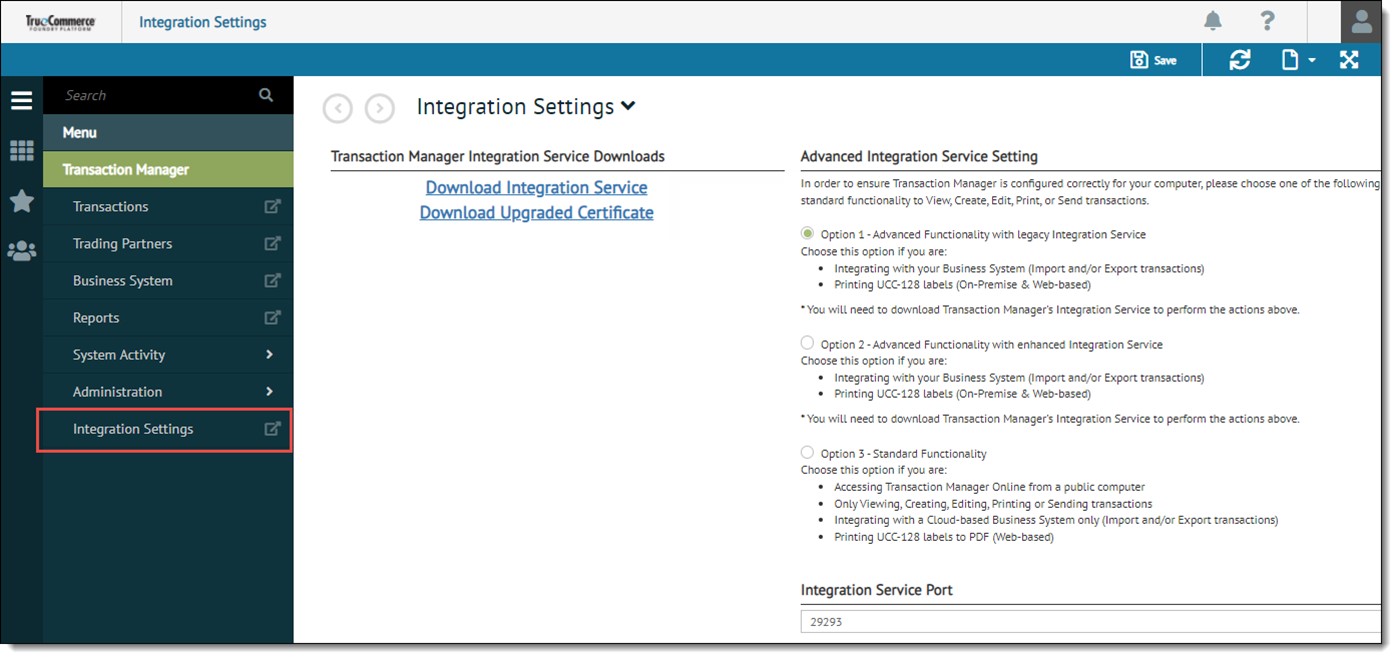Image resolution: width=1397 pixels, height=659 pixels.
Task: Expand the Administration chevron
Action: point(270,392)
